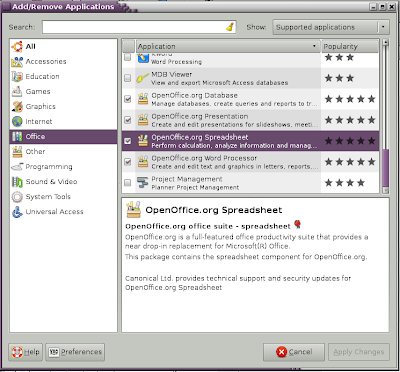Open Help
Image resolution: width=400 pixels, height=372 pixels.
point(26,352)
